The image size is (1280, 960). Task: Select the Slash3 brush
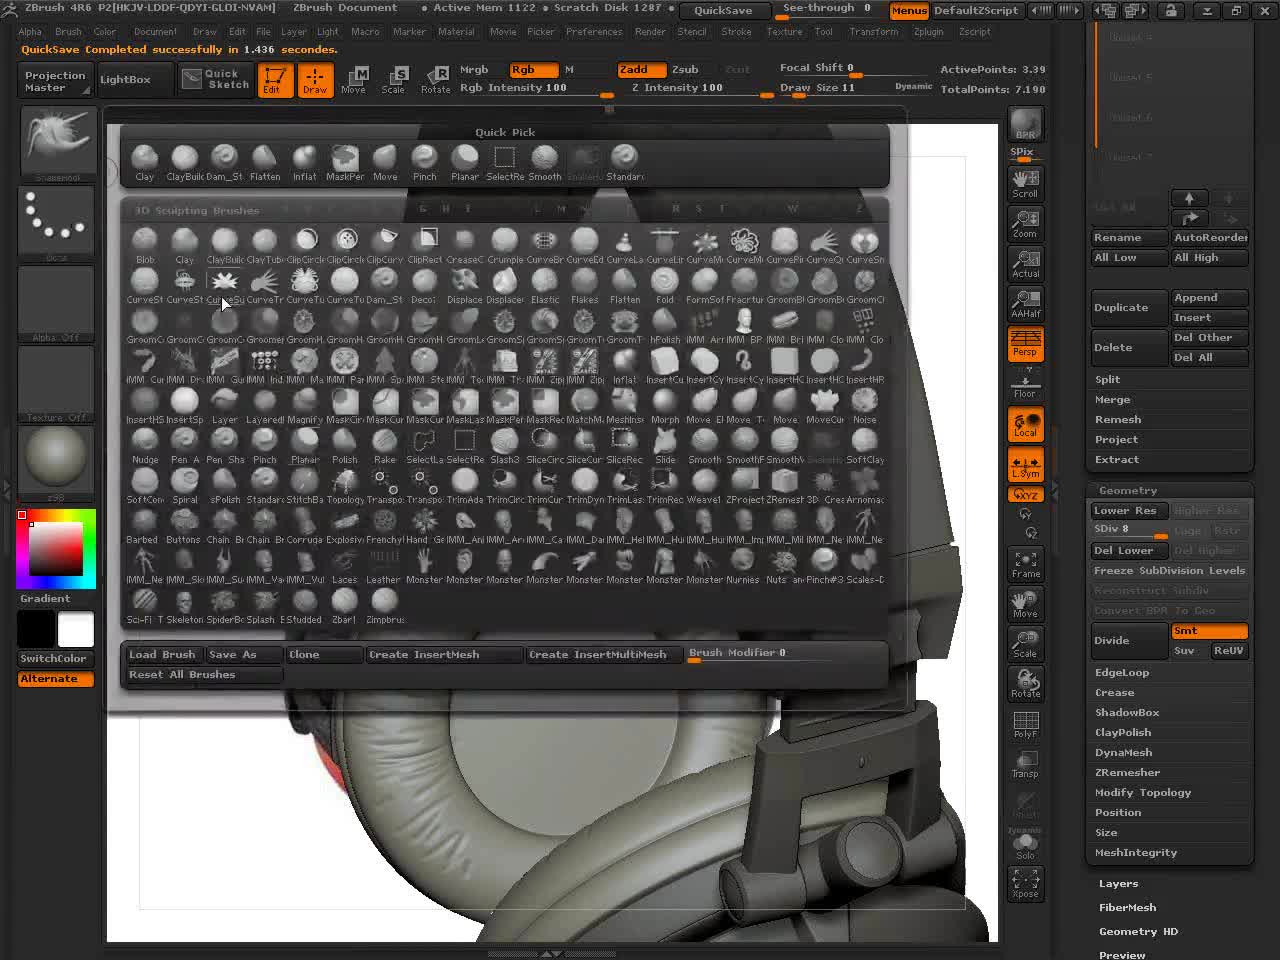[505, 446]
